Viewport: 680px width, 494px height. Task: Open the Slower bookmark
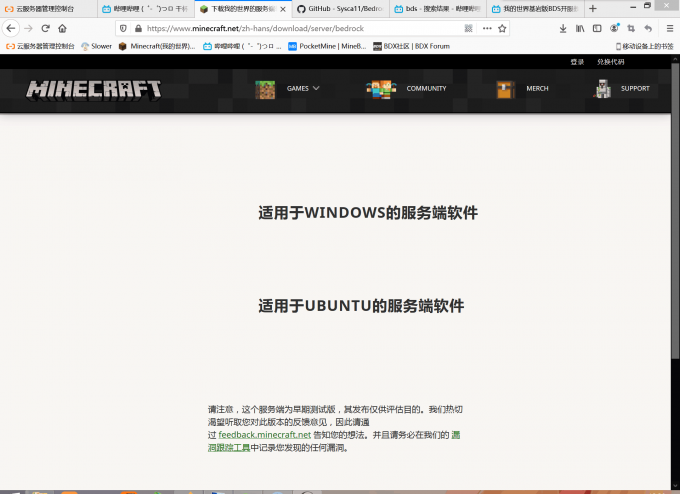pos(96,46)
